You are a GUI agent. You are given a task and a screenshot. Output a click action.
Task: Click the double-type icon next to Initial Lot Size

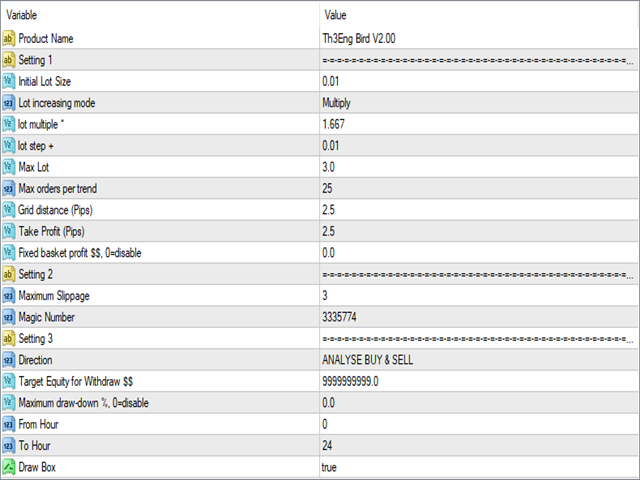tap(9, 81)
